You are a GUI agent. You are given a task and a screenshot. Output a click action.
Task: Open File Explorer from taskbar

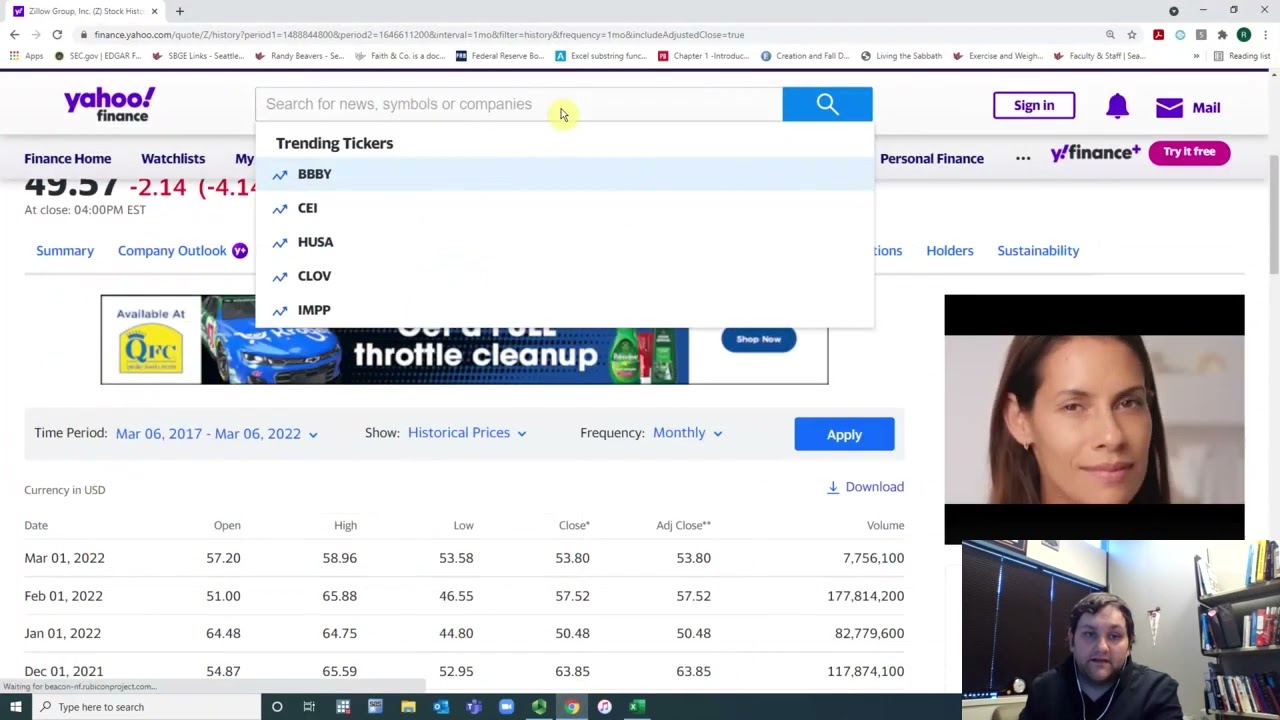click(408, 707)
